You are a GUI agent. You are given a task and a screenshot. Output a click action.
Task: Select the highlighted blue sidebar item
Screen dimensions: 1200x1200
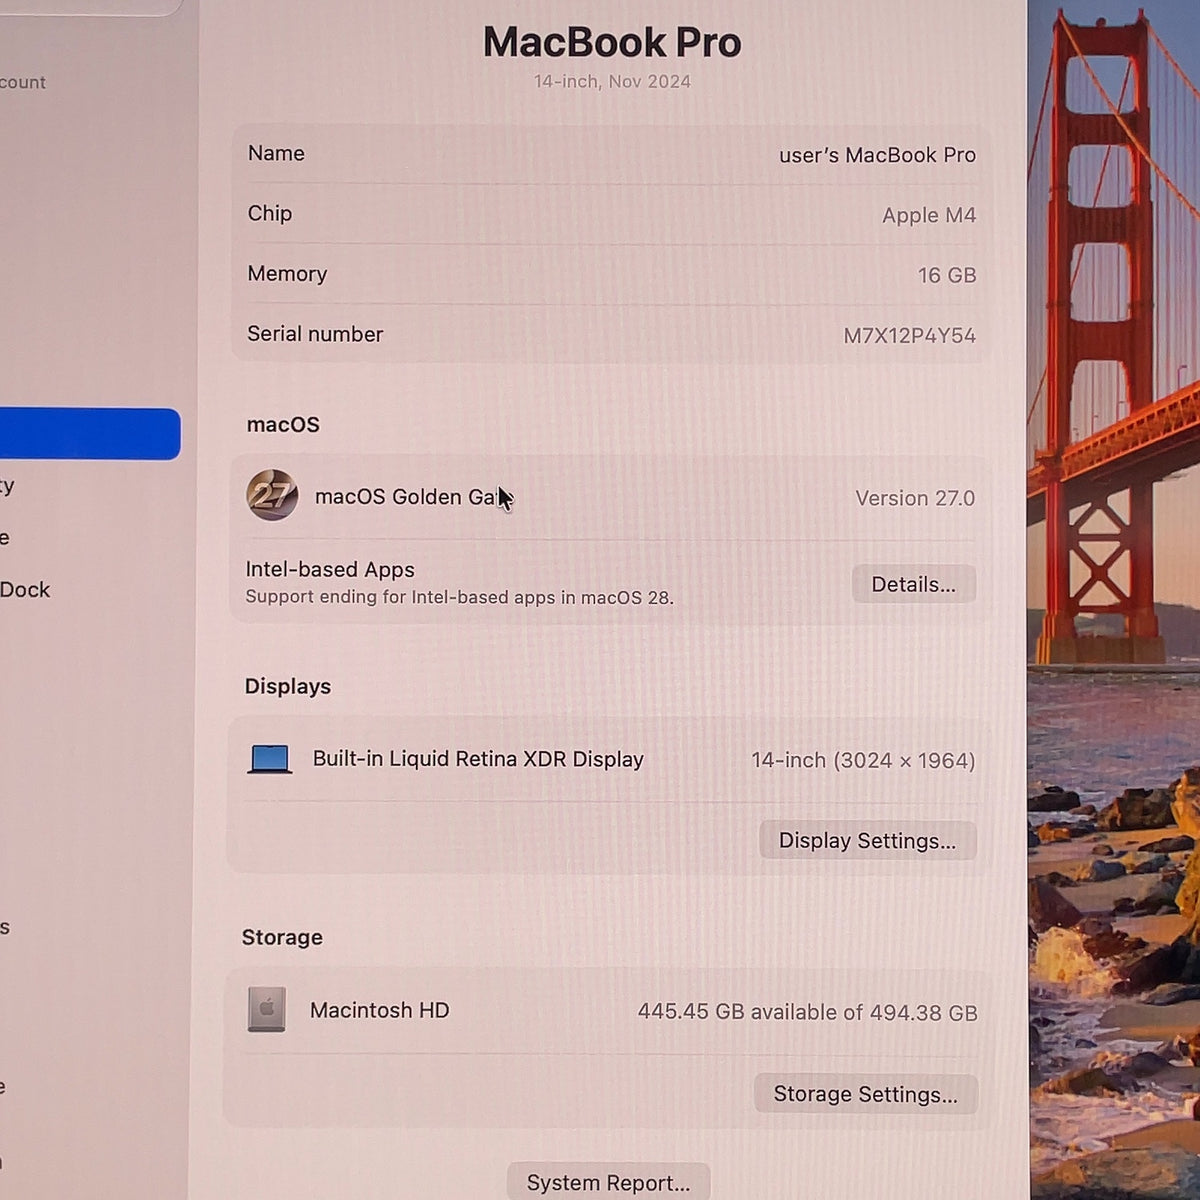click(x=90, y=434)
